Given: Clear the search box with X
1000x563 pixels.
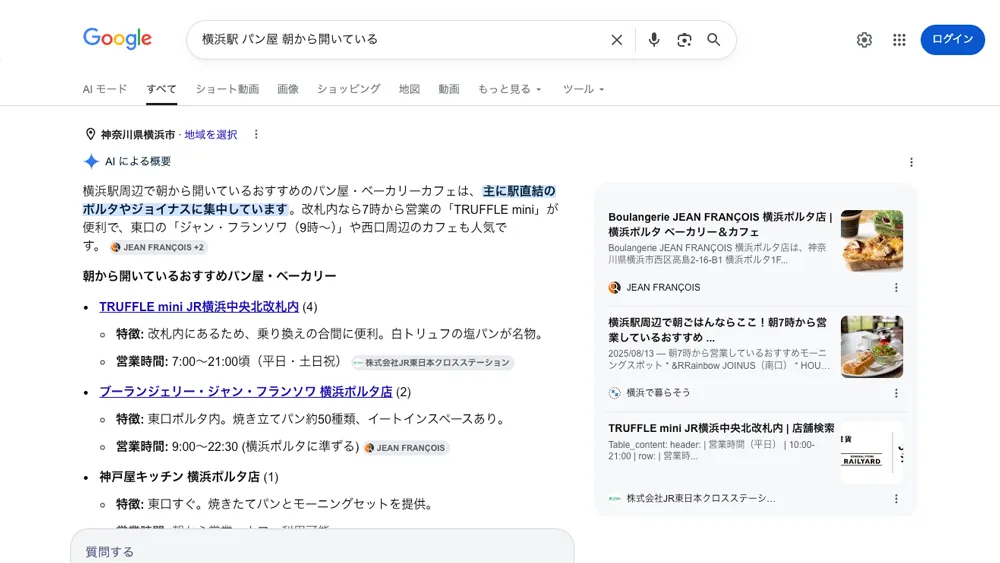Looking at the screenshot, I should (617, 40).
